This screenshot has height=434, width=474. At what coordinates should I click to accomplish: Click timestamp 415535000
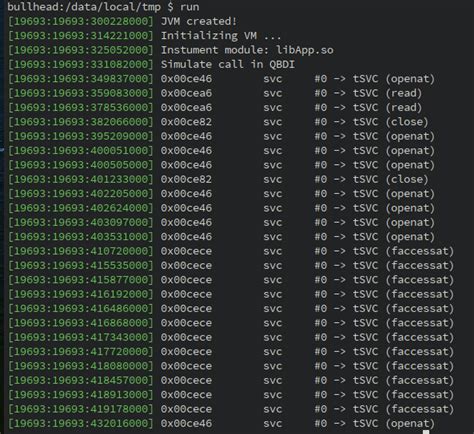[x=119, y=265]
